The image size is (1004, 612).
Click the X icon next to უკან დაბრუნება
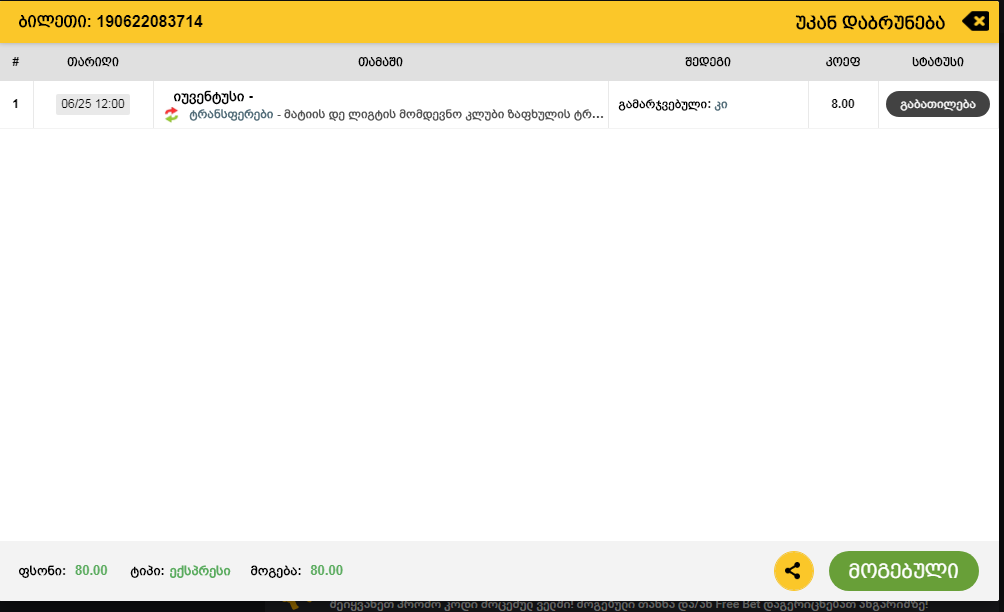click(975, 20)
